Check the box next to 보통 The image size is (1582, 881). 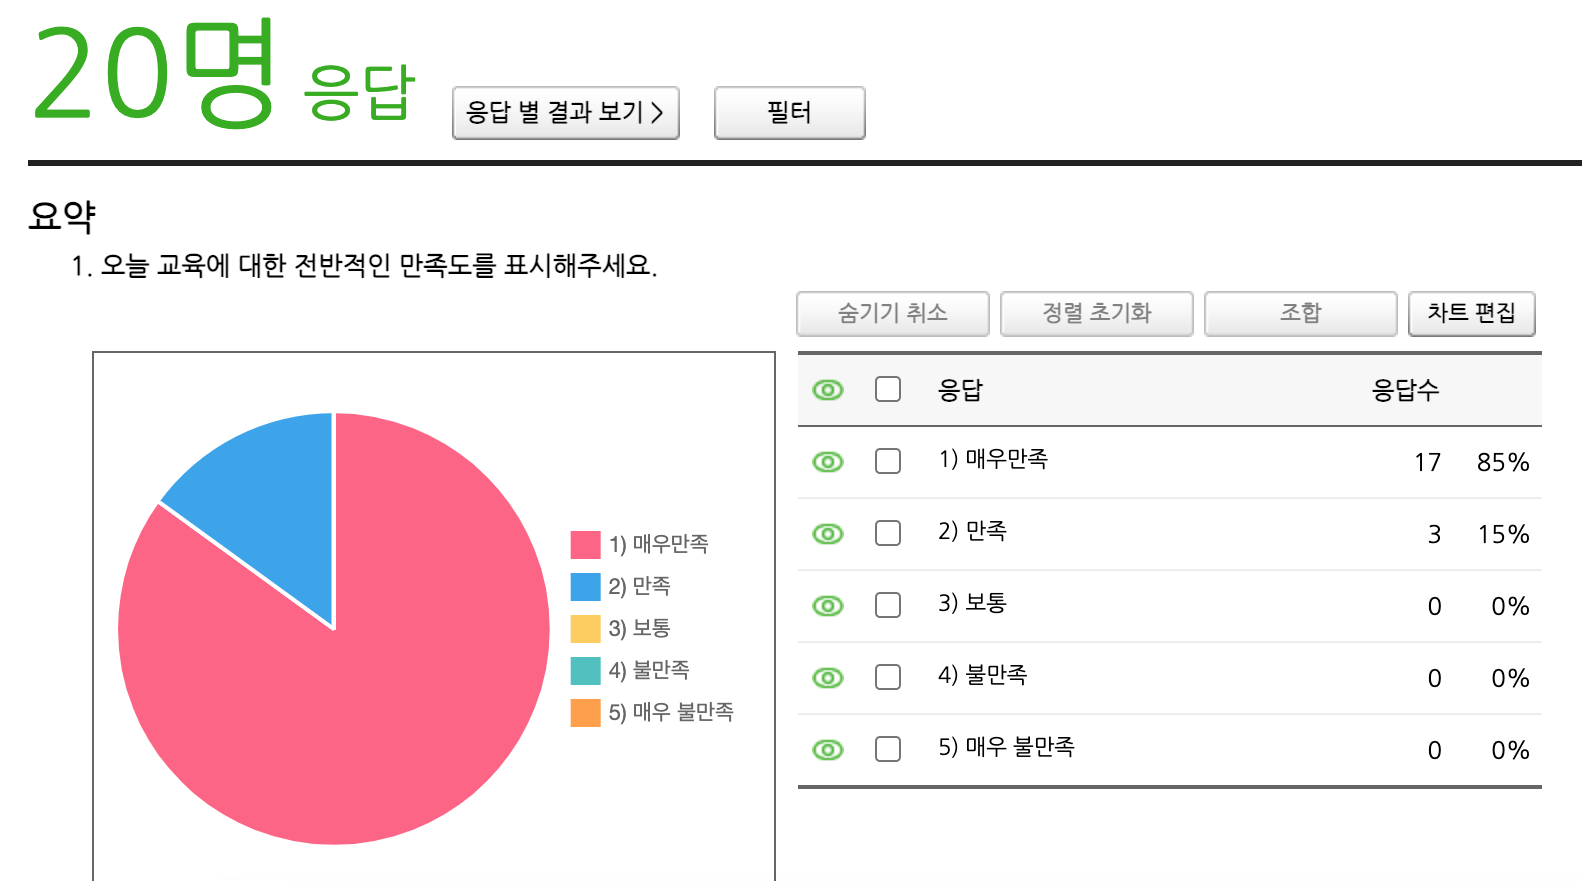pyautogui.click(x=888, y=605)
